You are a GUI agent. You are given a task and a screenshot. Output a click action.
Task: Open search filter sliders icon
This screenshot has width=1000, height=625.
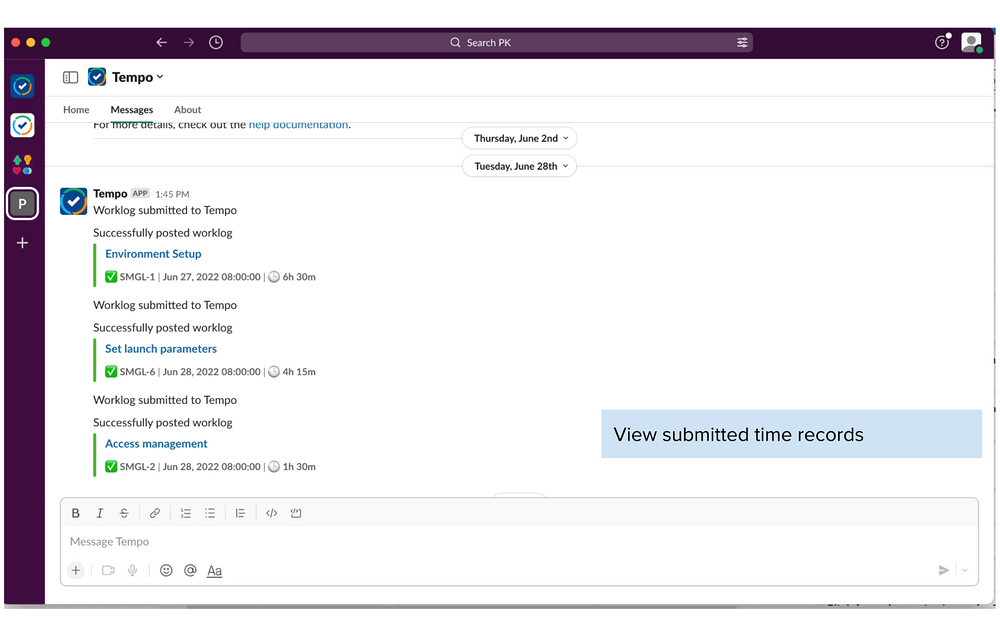(742, 42)
